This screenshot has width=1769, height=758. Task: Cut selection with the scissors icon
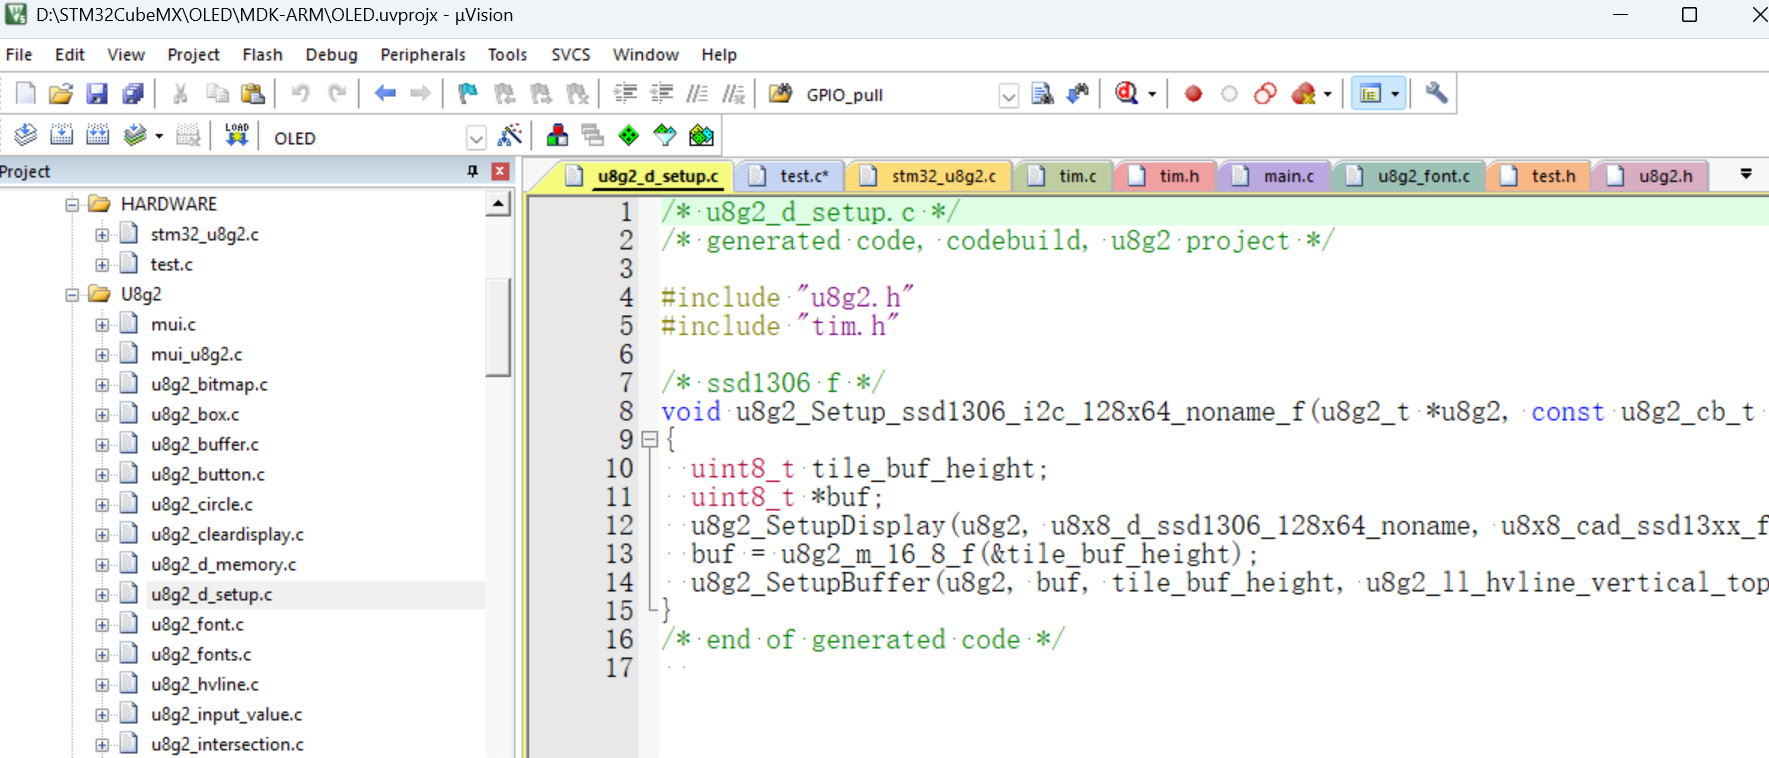click(181, 94)
